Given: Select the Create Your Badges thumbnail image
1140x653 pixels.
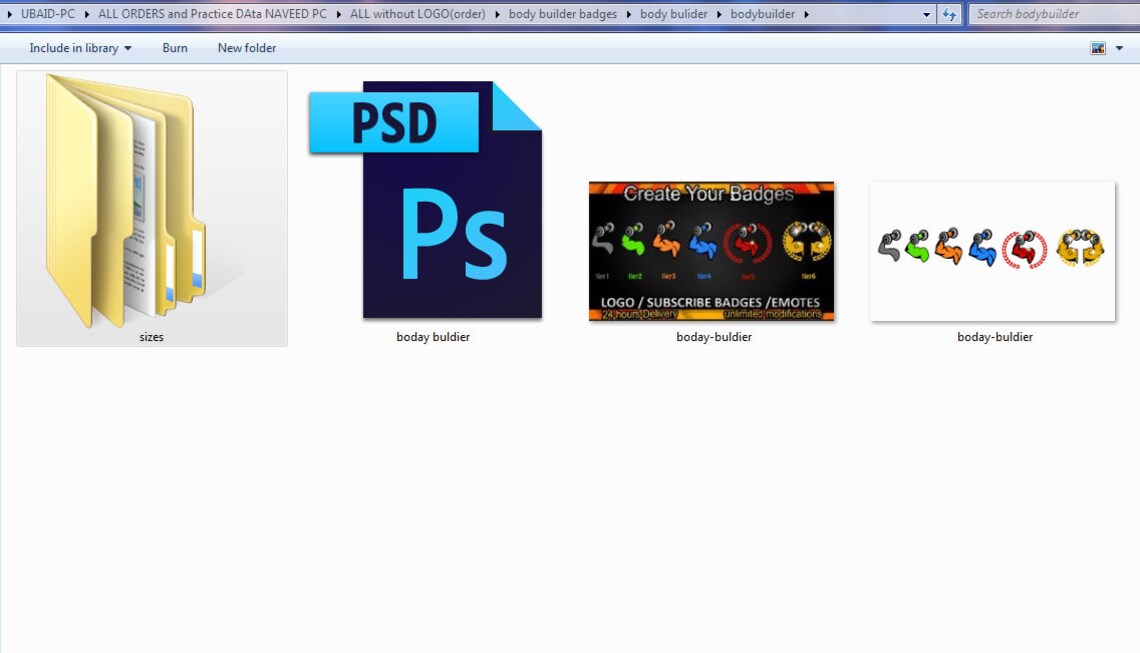Looking at the screenshot, I should click(x=711, y=251).
